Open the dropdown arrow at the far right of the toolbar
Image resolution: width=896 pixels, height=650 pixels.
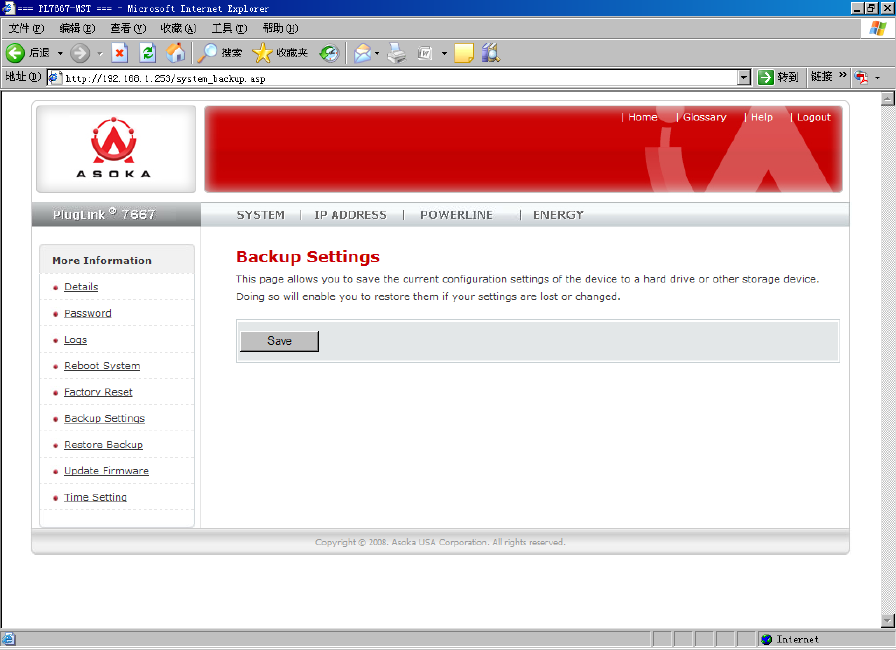click(877, 78)
